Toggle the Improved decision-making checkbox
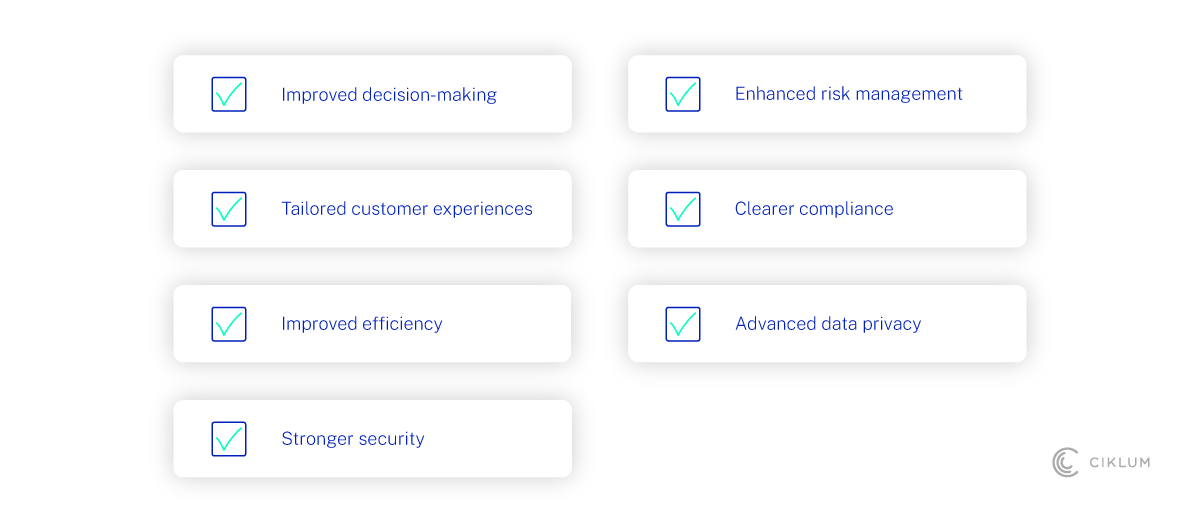The height and width of the screenshot is (531, 1200). point(229,94)
